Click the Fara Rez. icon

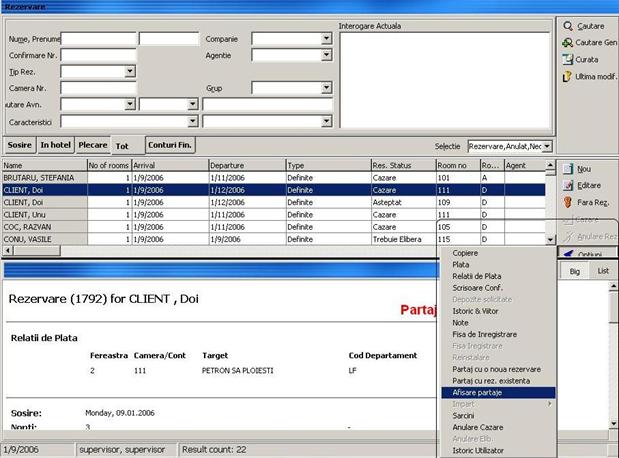pos(568,202)
